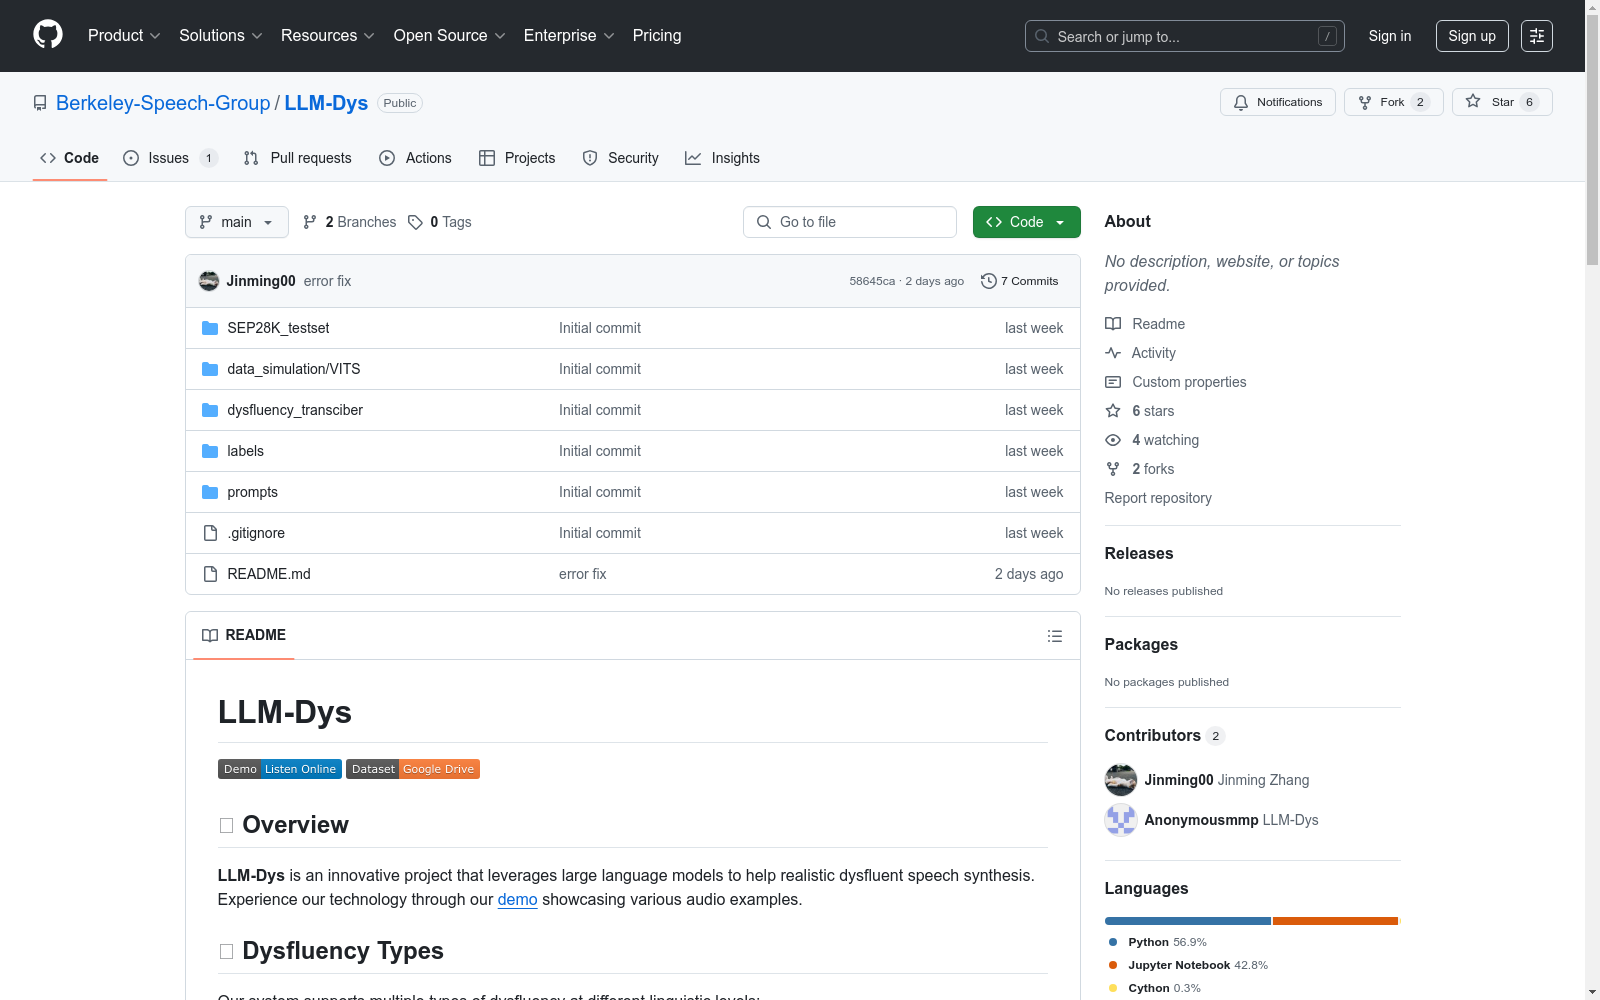The width and height of the screenshot is (1600, 1000).
Task: Click Report repository link
Action: tap(1158, 498)
